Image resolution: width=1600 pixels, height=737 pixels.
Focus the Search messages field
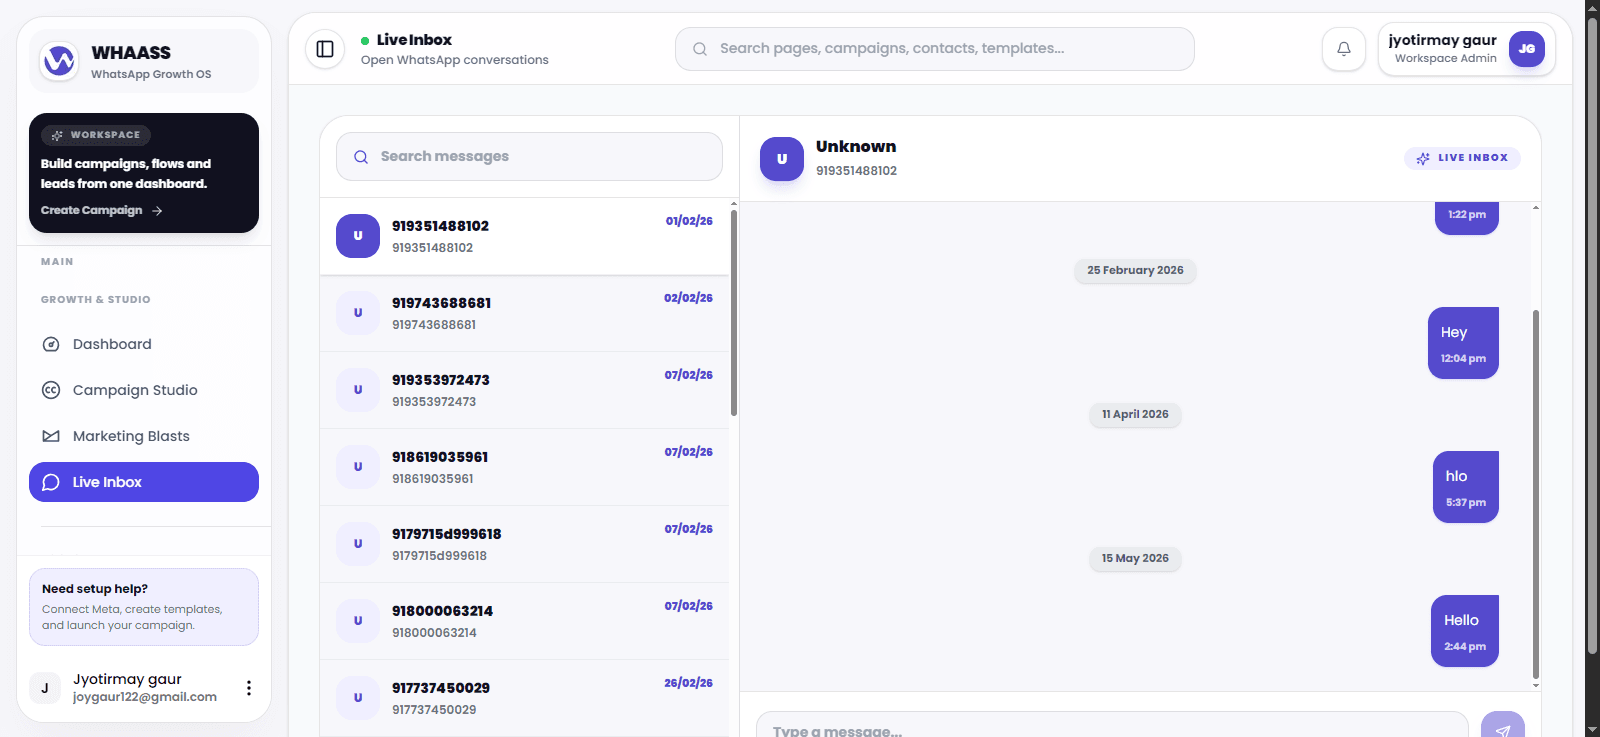click(x=529, y=157)
